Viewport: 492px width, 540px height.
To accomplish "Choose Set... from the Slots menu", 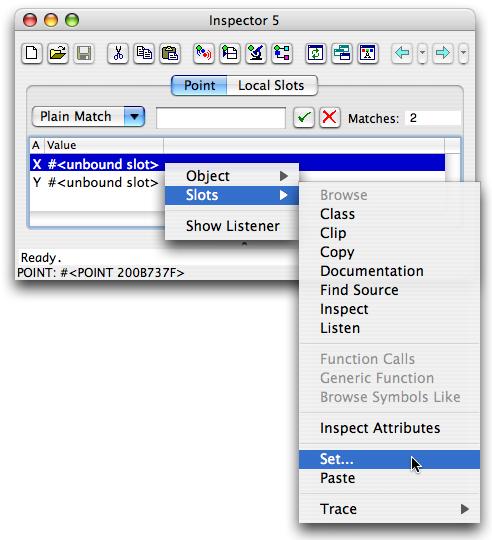I will [389, 459].
